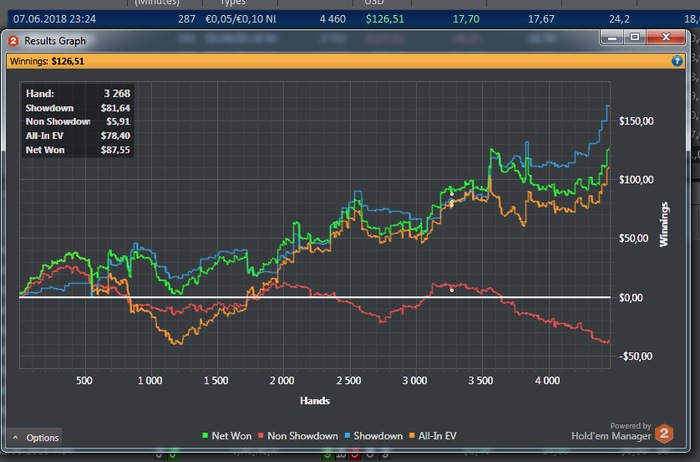Click the $150,00 y-axis label

(x=636, y=121)
